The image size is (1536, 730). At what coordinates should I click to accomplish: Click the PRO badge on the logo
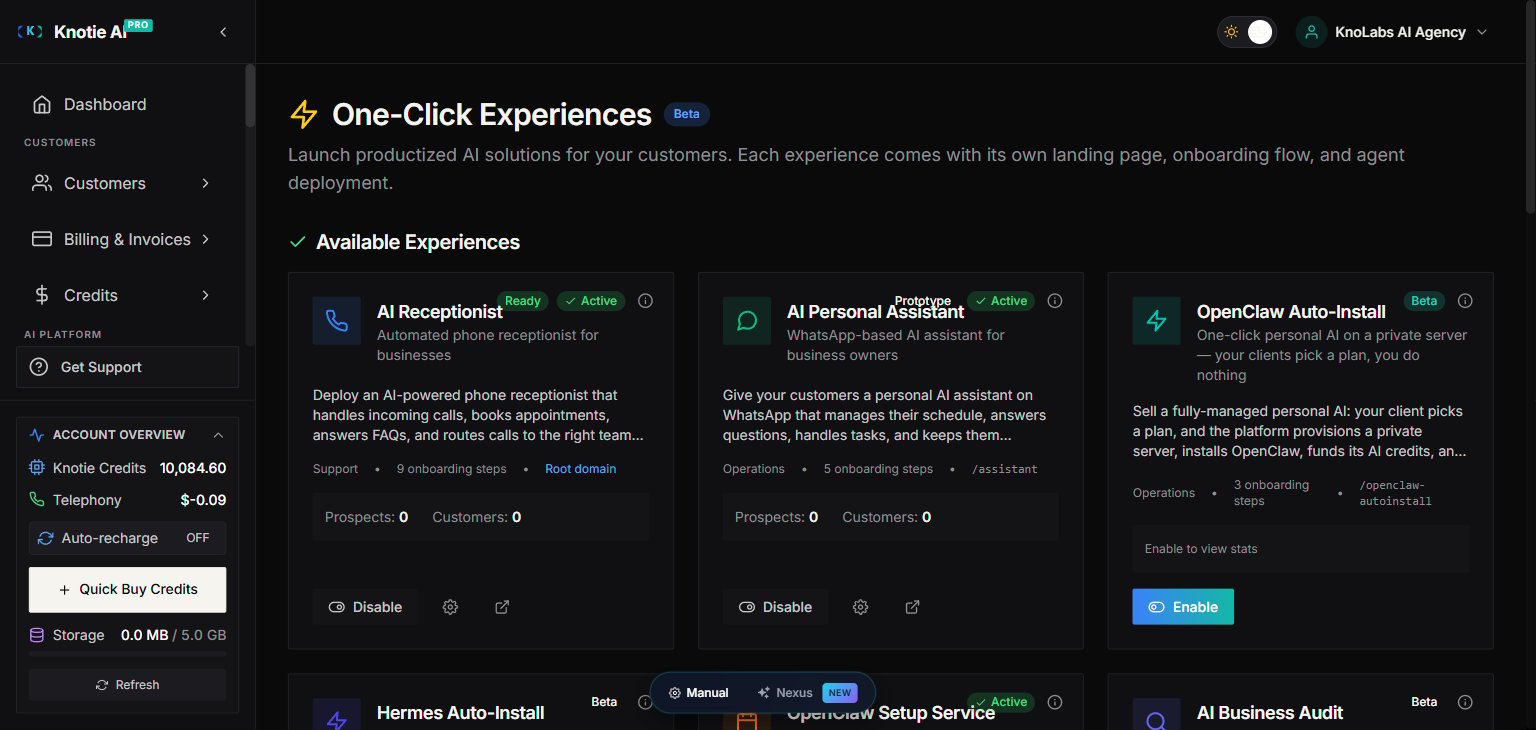(139, 24)
